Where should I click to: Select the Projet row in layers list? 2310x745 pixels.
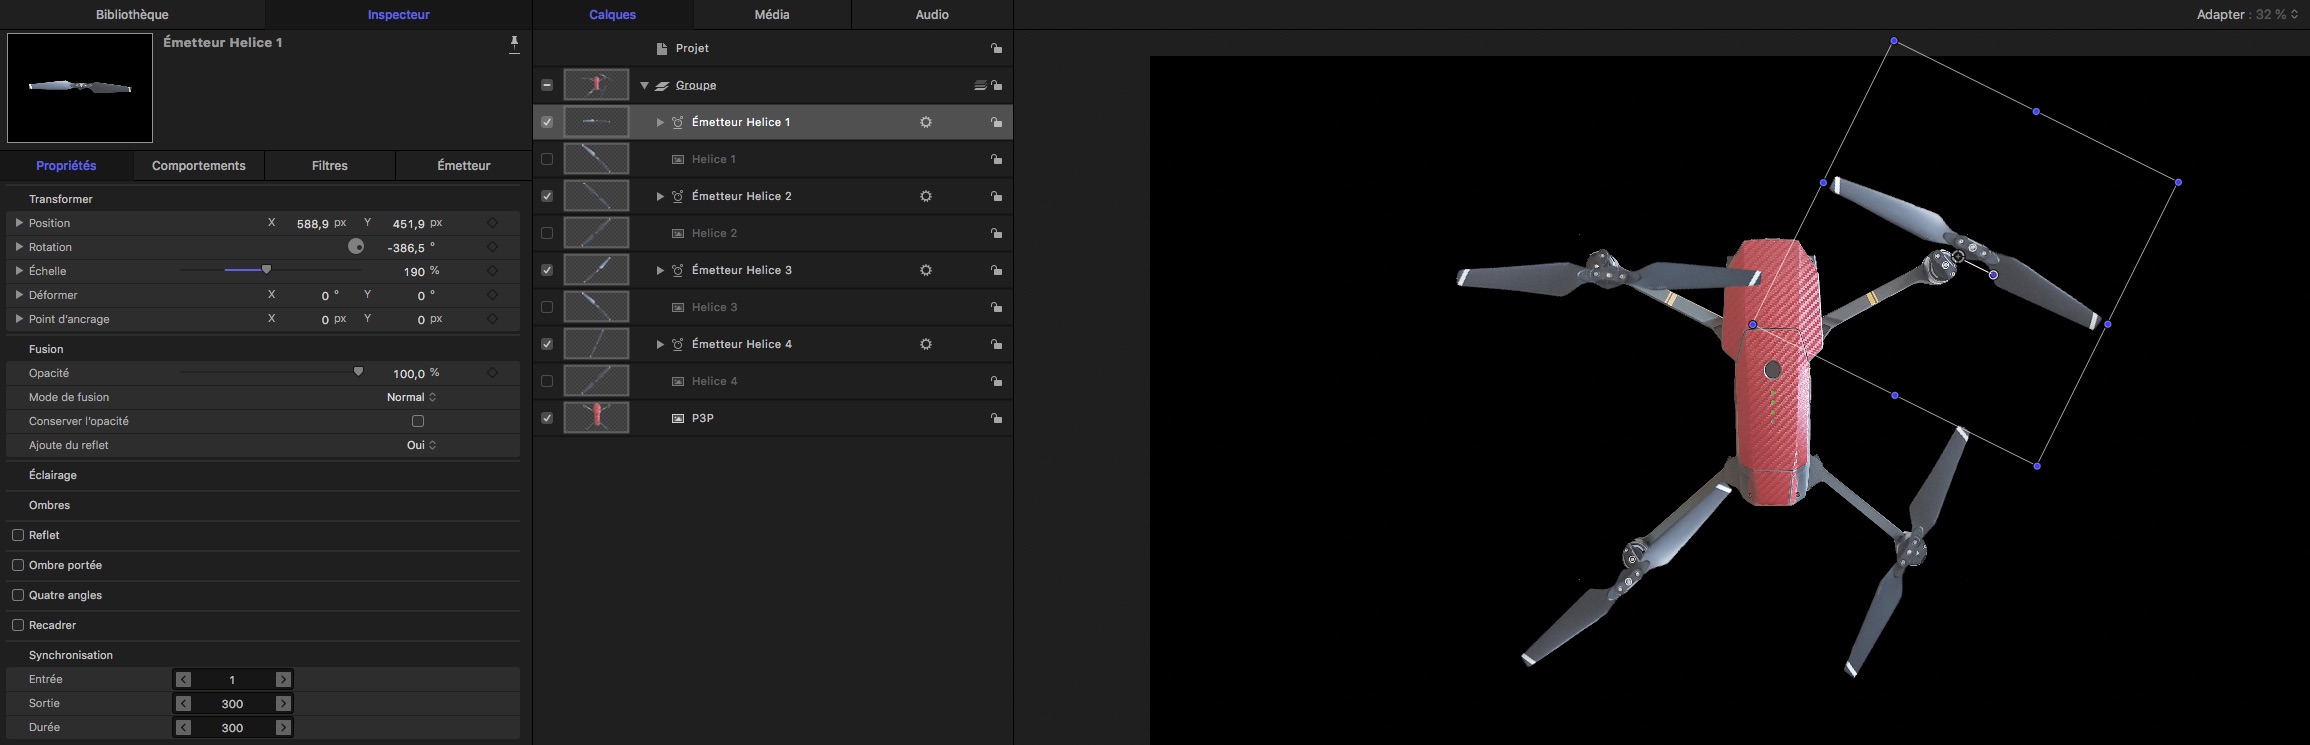[x=773, y=48]
